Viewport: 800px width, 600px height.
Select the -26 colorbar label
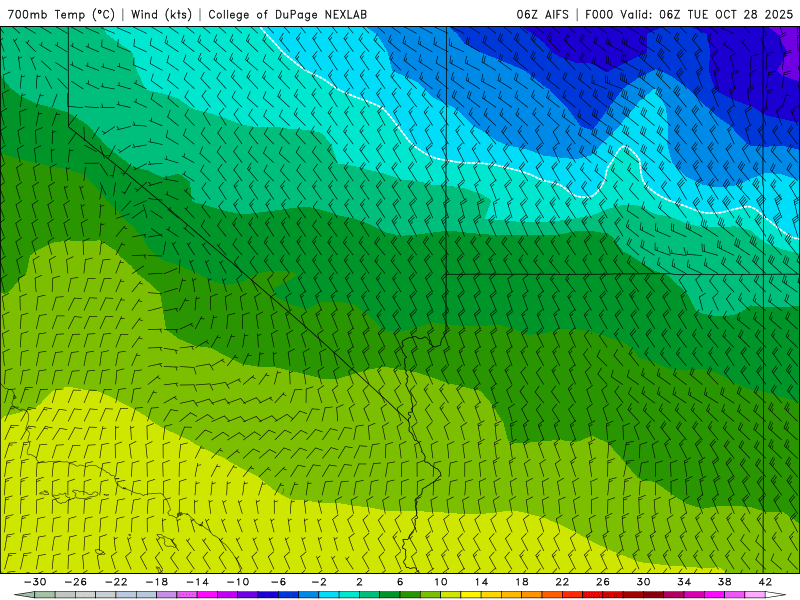pyautogui.click(x=76, y=582)
